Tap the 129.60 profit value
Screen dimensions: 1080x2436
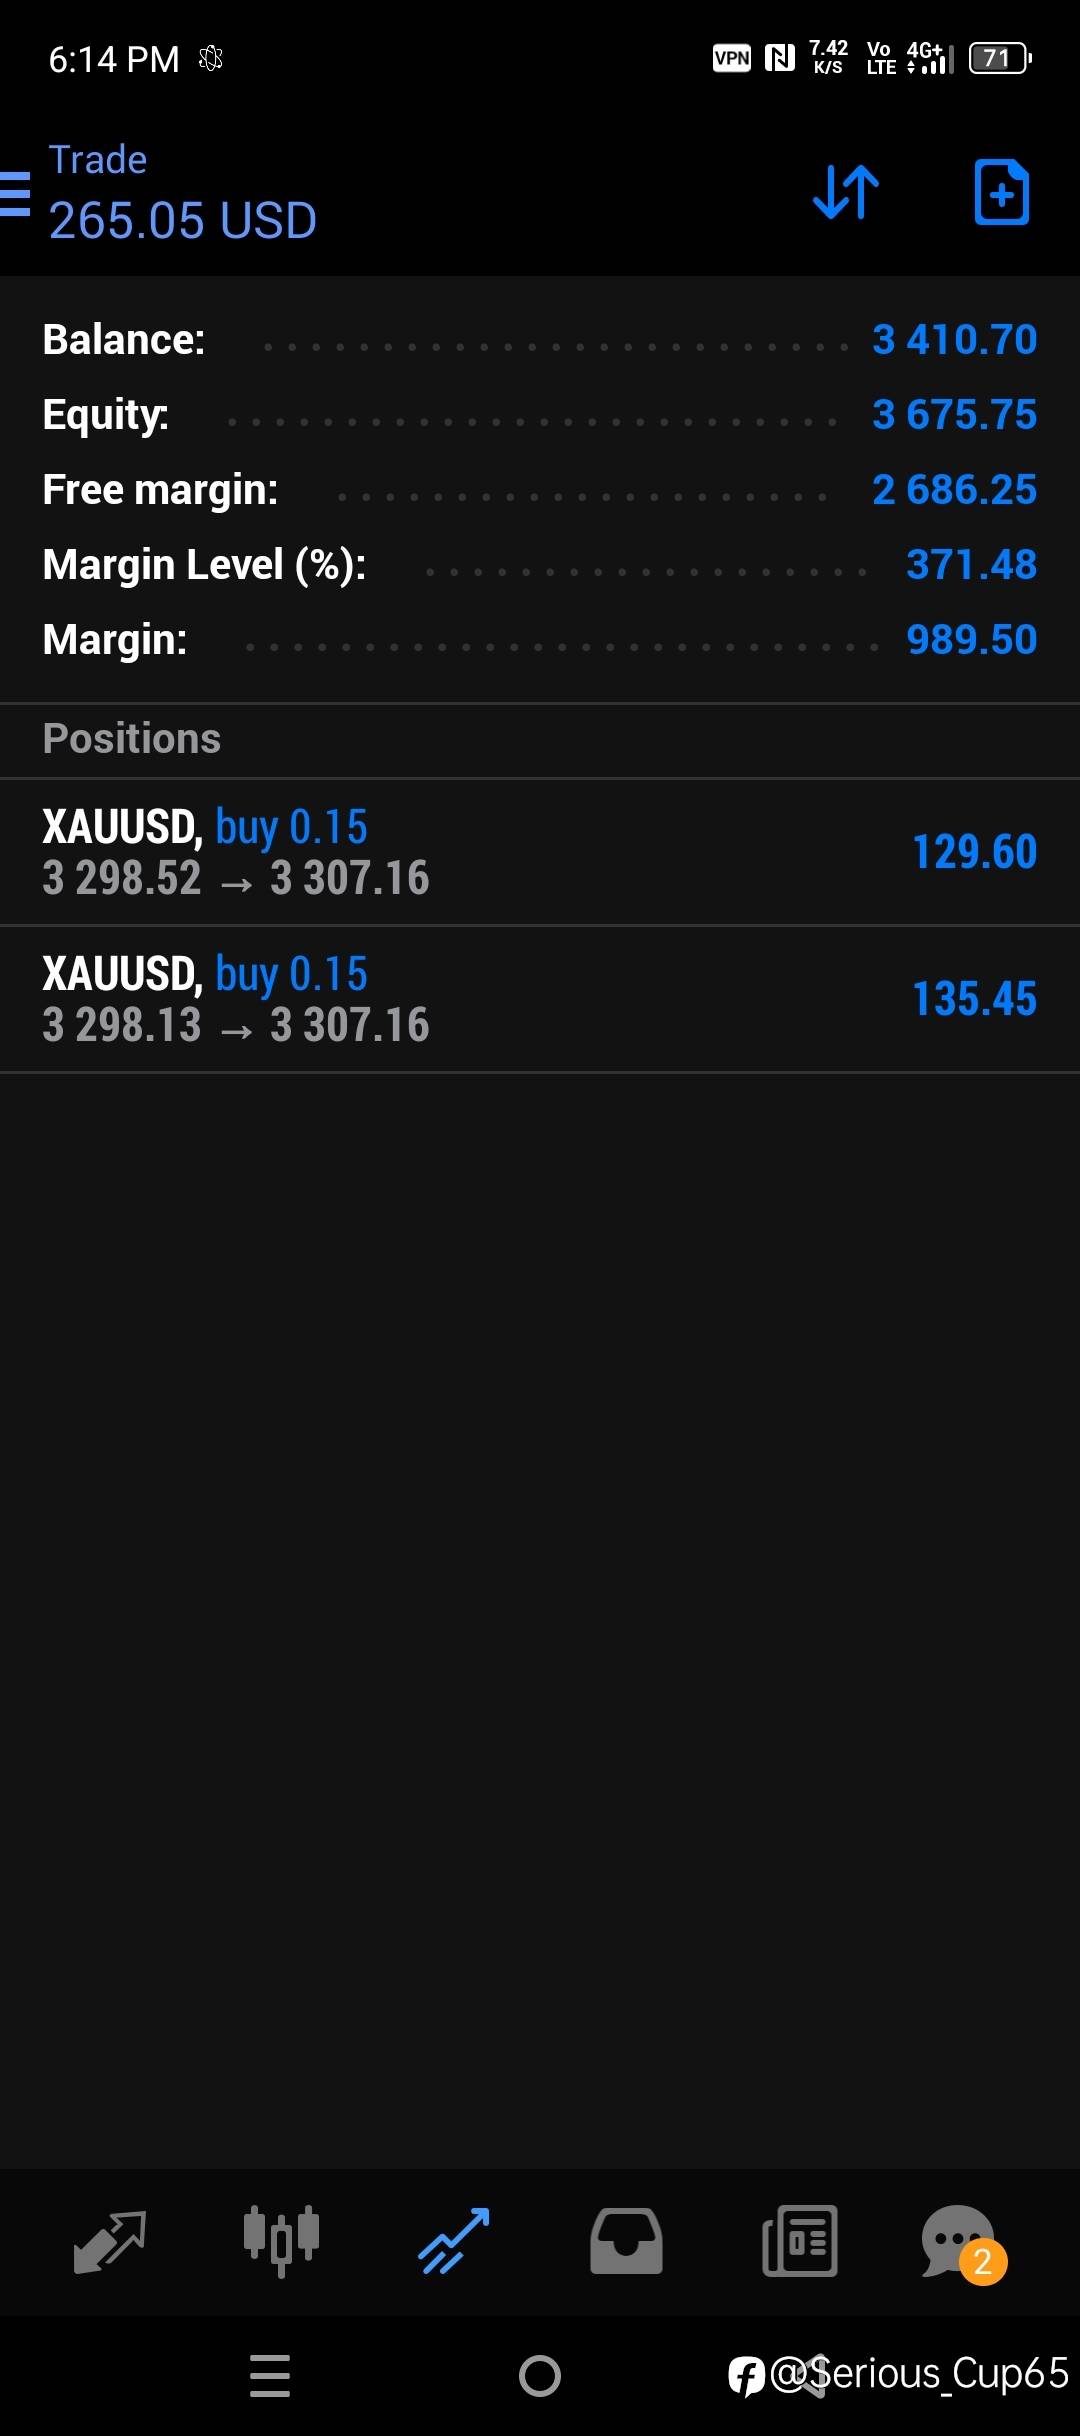[975, 852]
